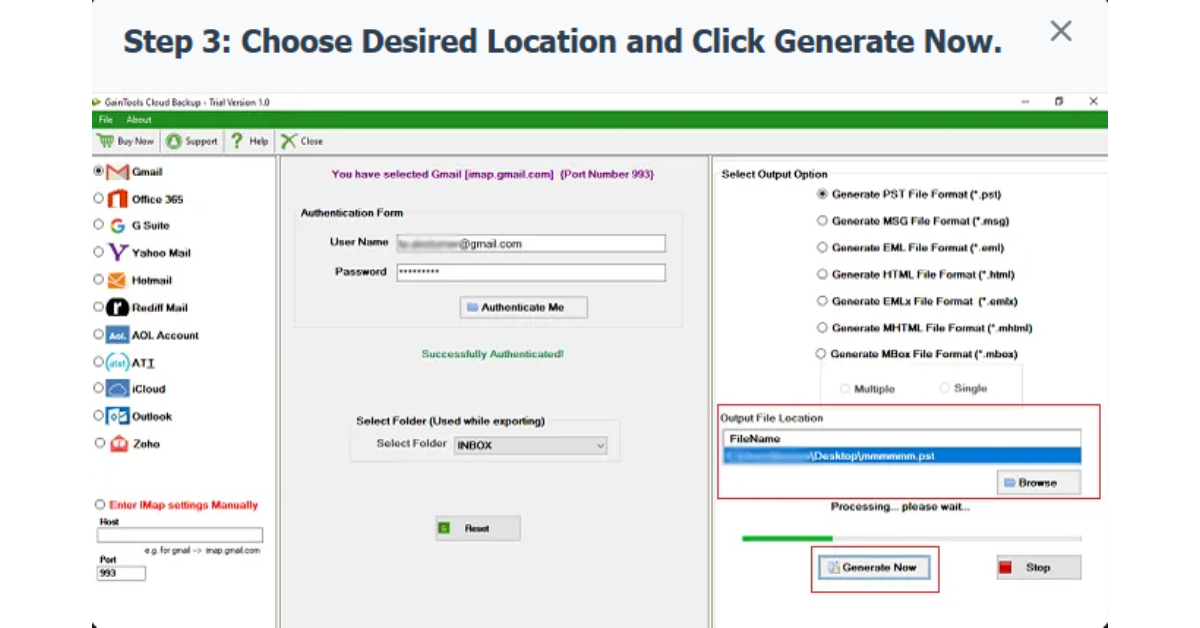Choose Generate MHTML File Format option
The height and width of the screenshot is (628, 1200).
(822, 327)
